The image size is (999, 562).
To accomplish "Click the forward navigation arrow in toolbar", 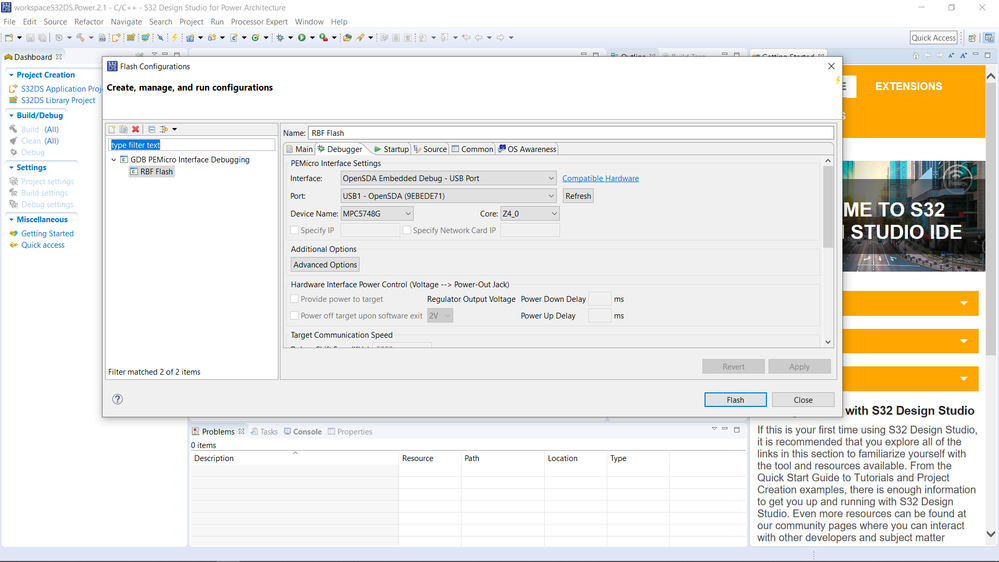I will [x=501, y=38].
